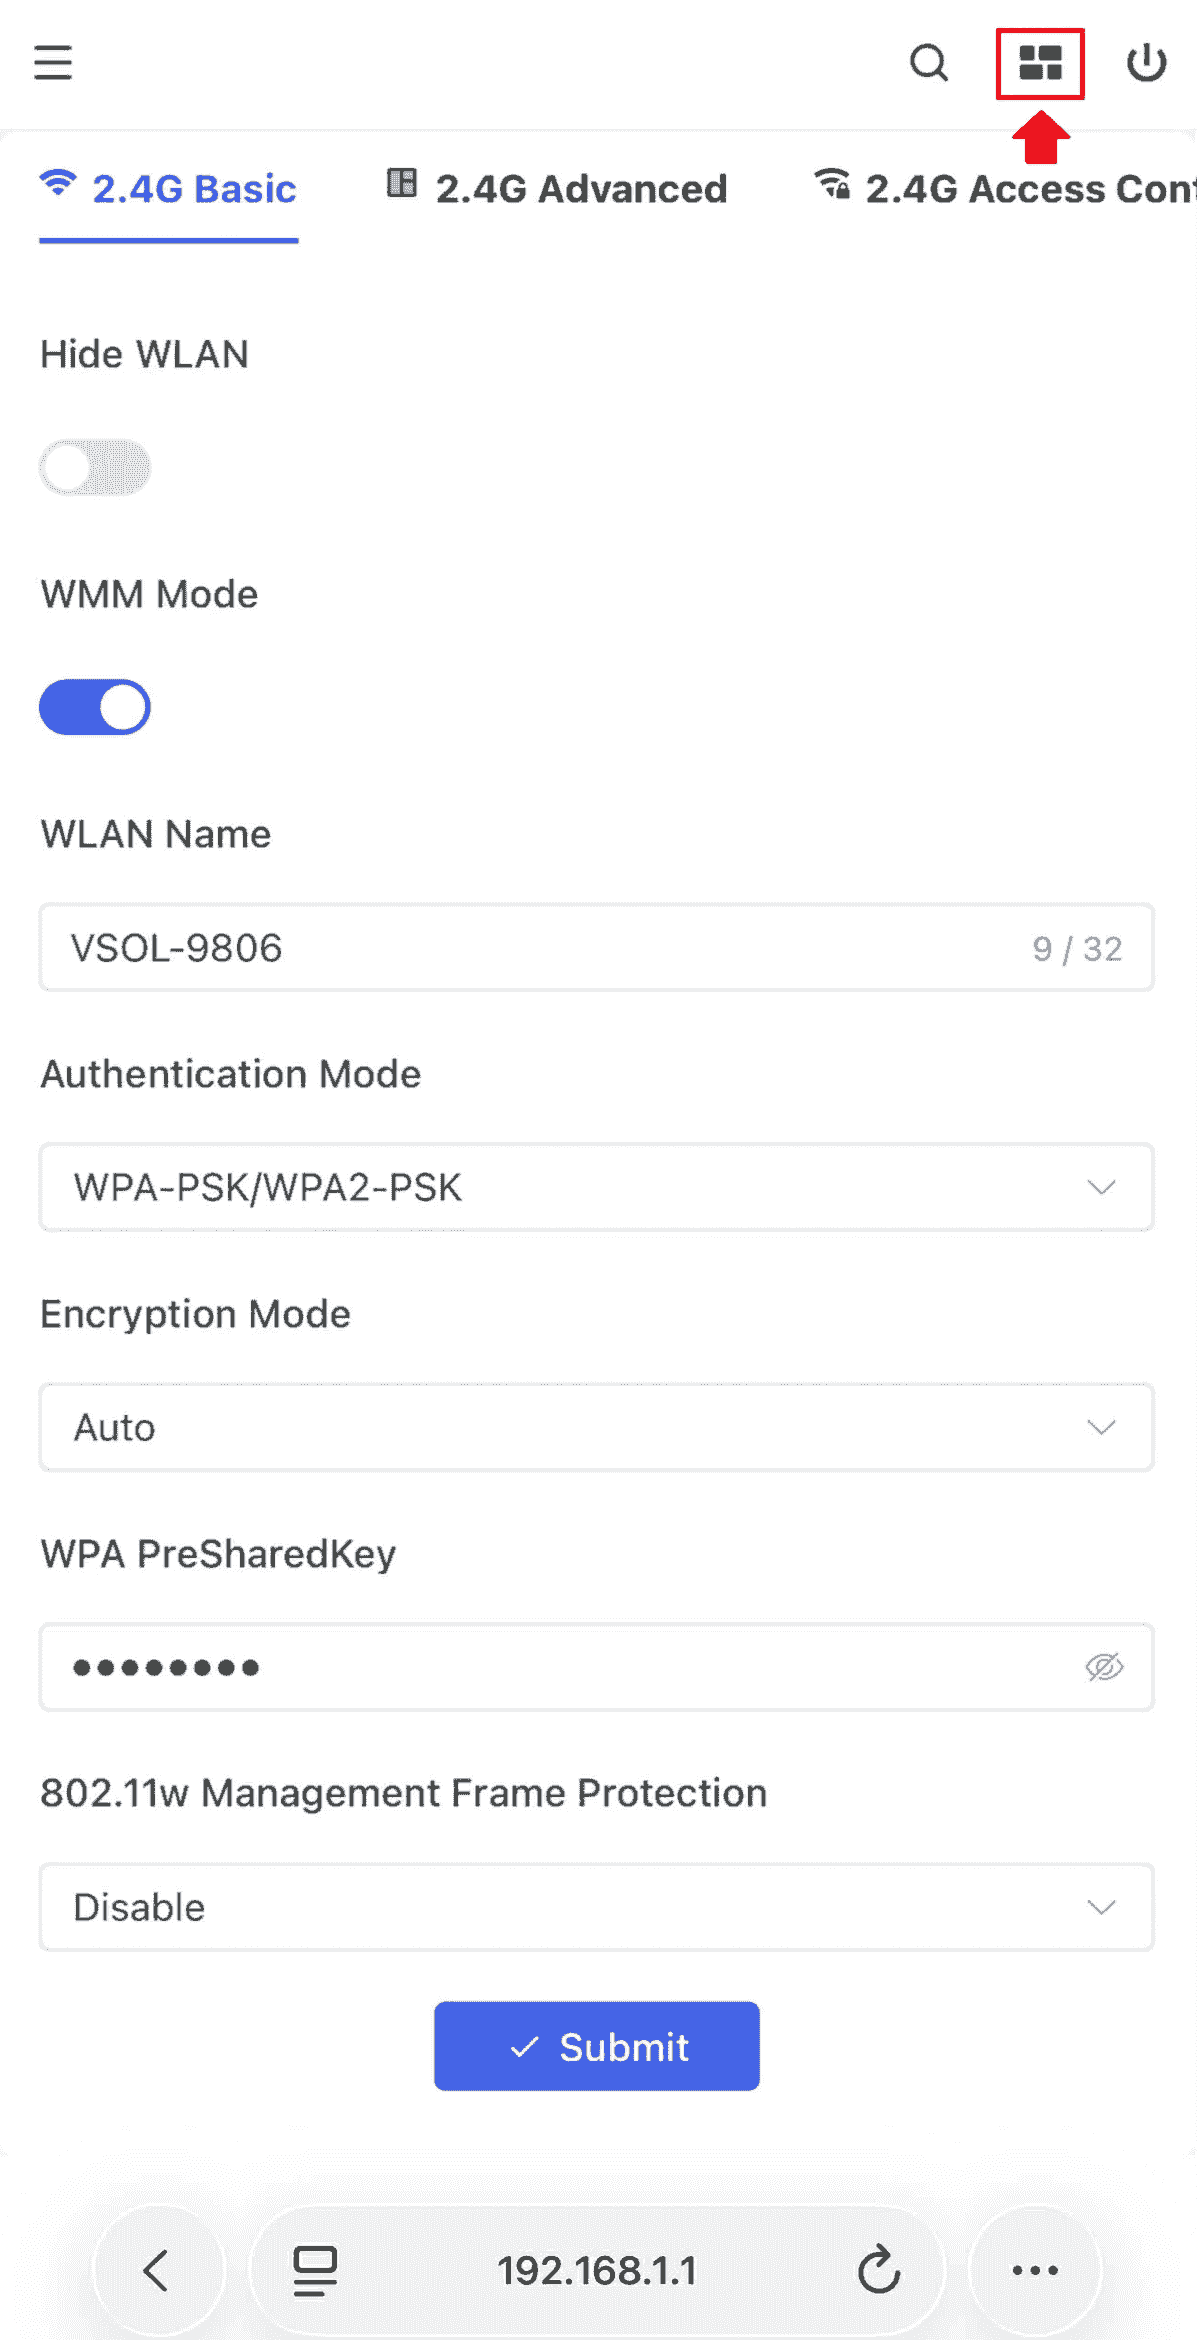Enable the Hide WLAN switch
The image size is (1197, 2340).
95,468
